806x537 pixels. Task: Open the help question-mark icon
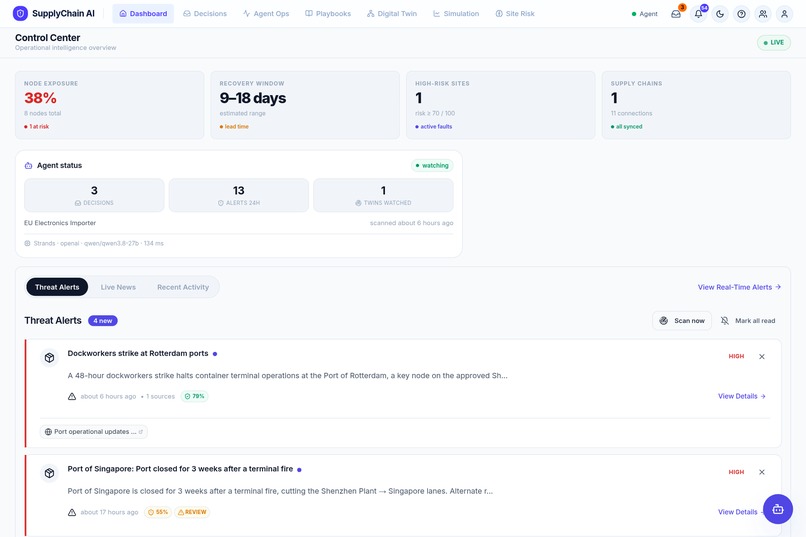tap(741, 14)
